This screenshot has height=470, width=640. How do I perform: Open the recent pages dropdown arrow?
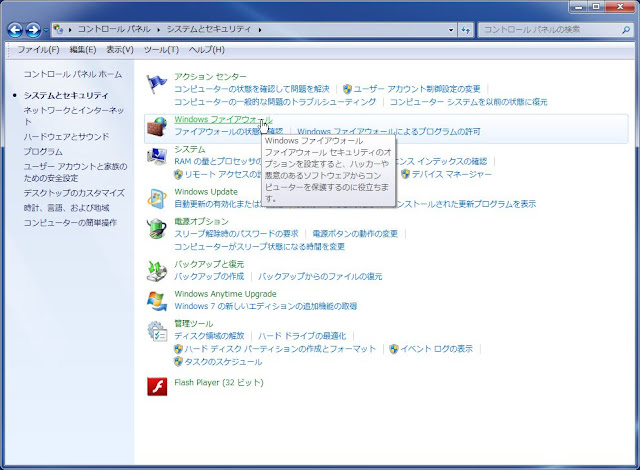[x=45, y=30]
